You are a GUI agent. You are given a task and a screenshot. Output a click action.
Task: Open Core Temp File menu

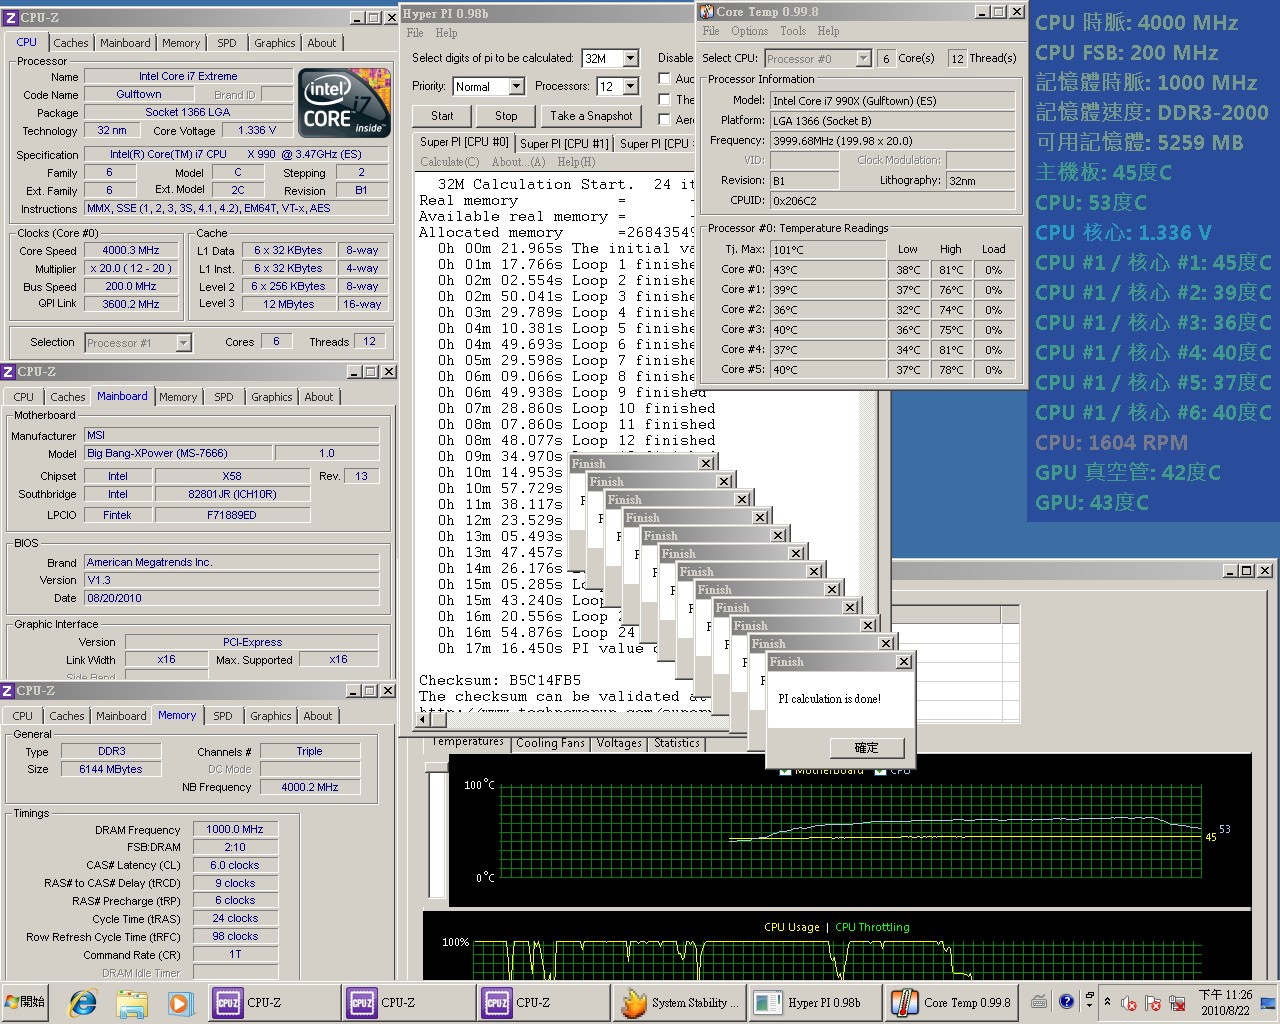711,31
